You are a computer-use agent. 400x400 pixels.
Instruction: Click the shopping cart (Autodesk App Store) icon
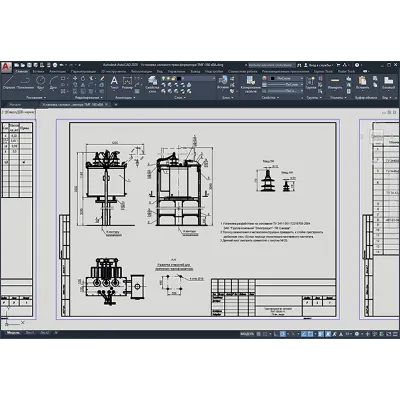(x=339, y=65)
